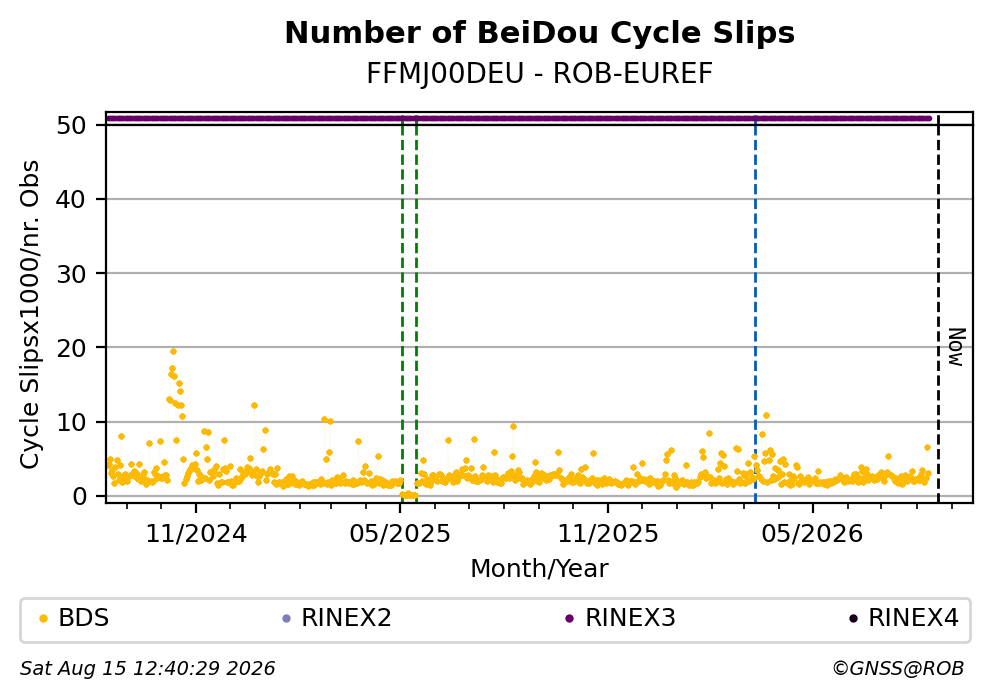Viewport: 992px width, 699px height.
Task: Click the blue dashed vertical marker line
Action: tap(755, 310)
